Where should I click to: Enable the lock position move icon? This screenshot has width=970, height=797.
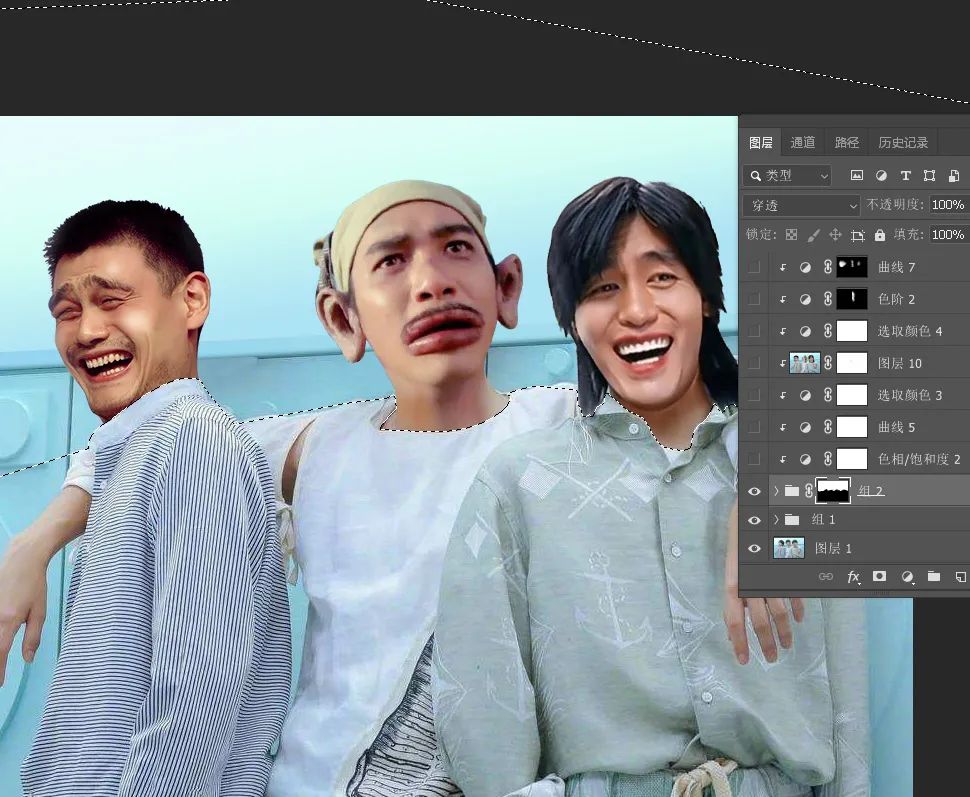point(835,235)
